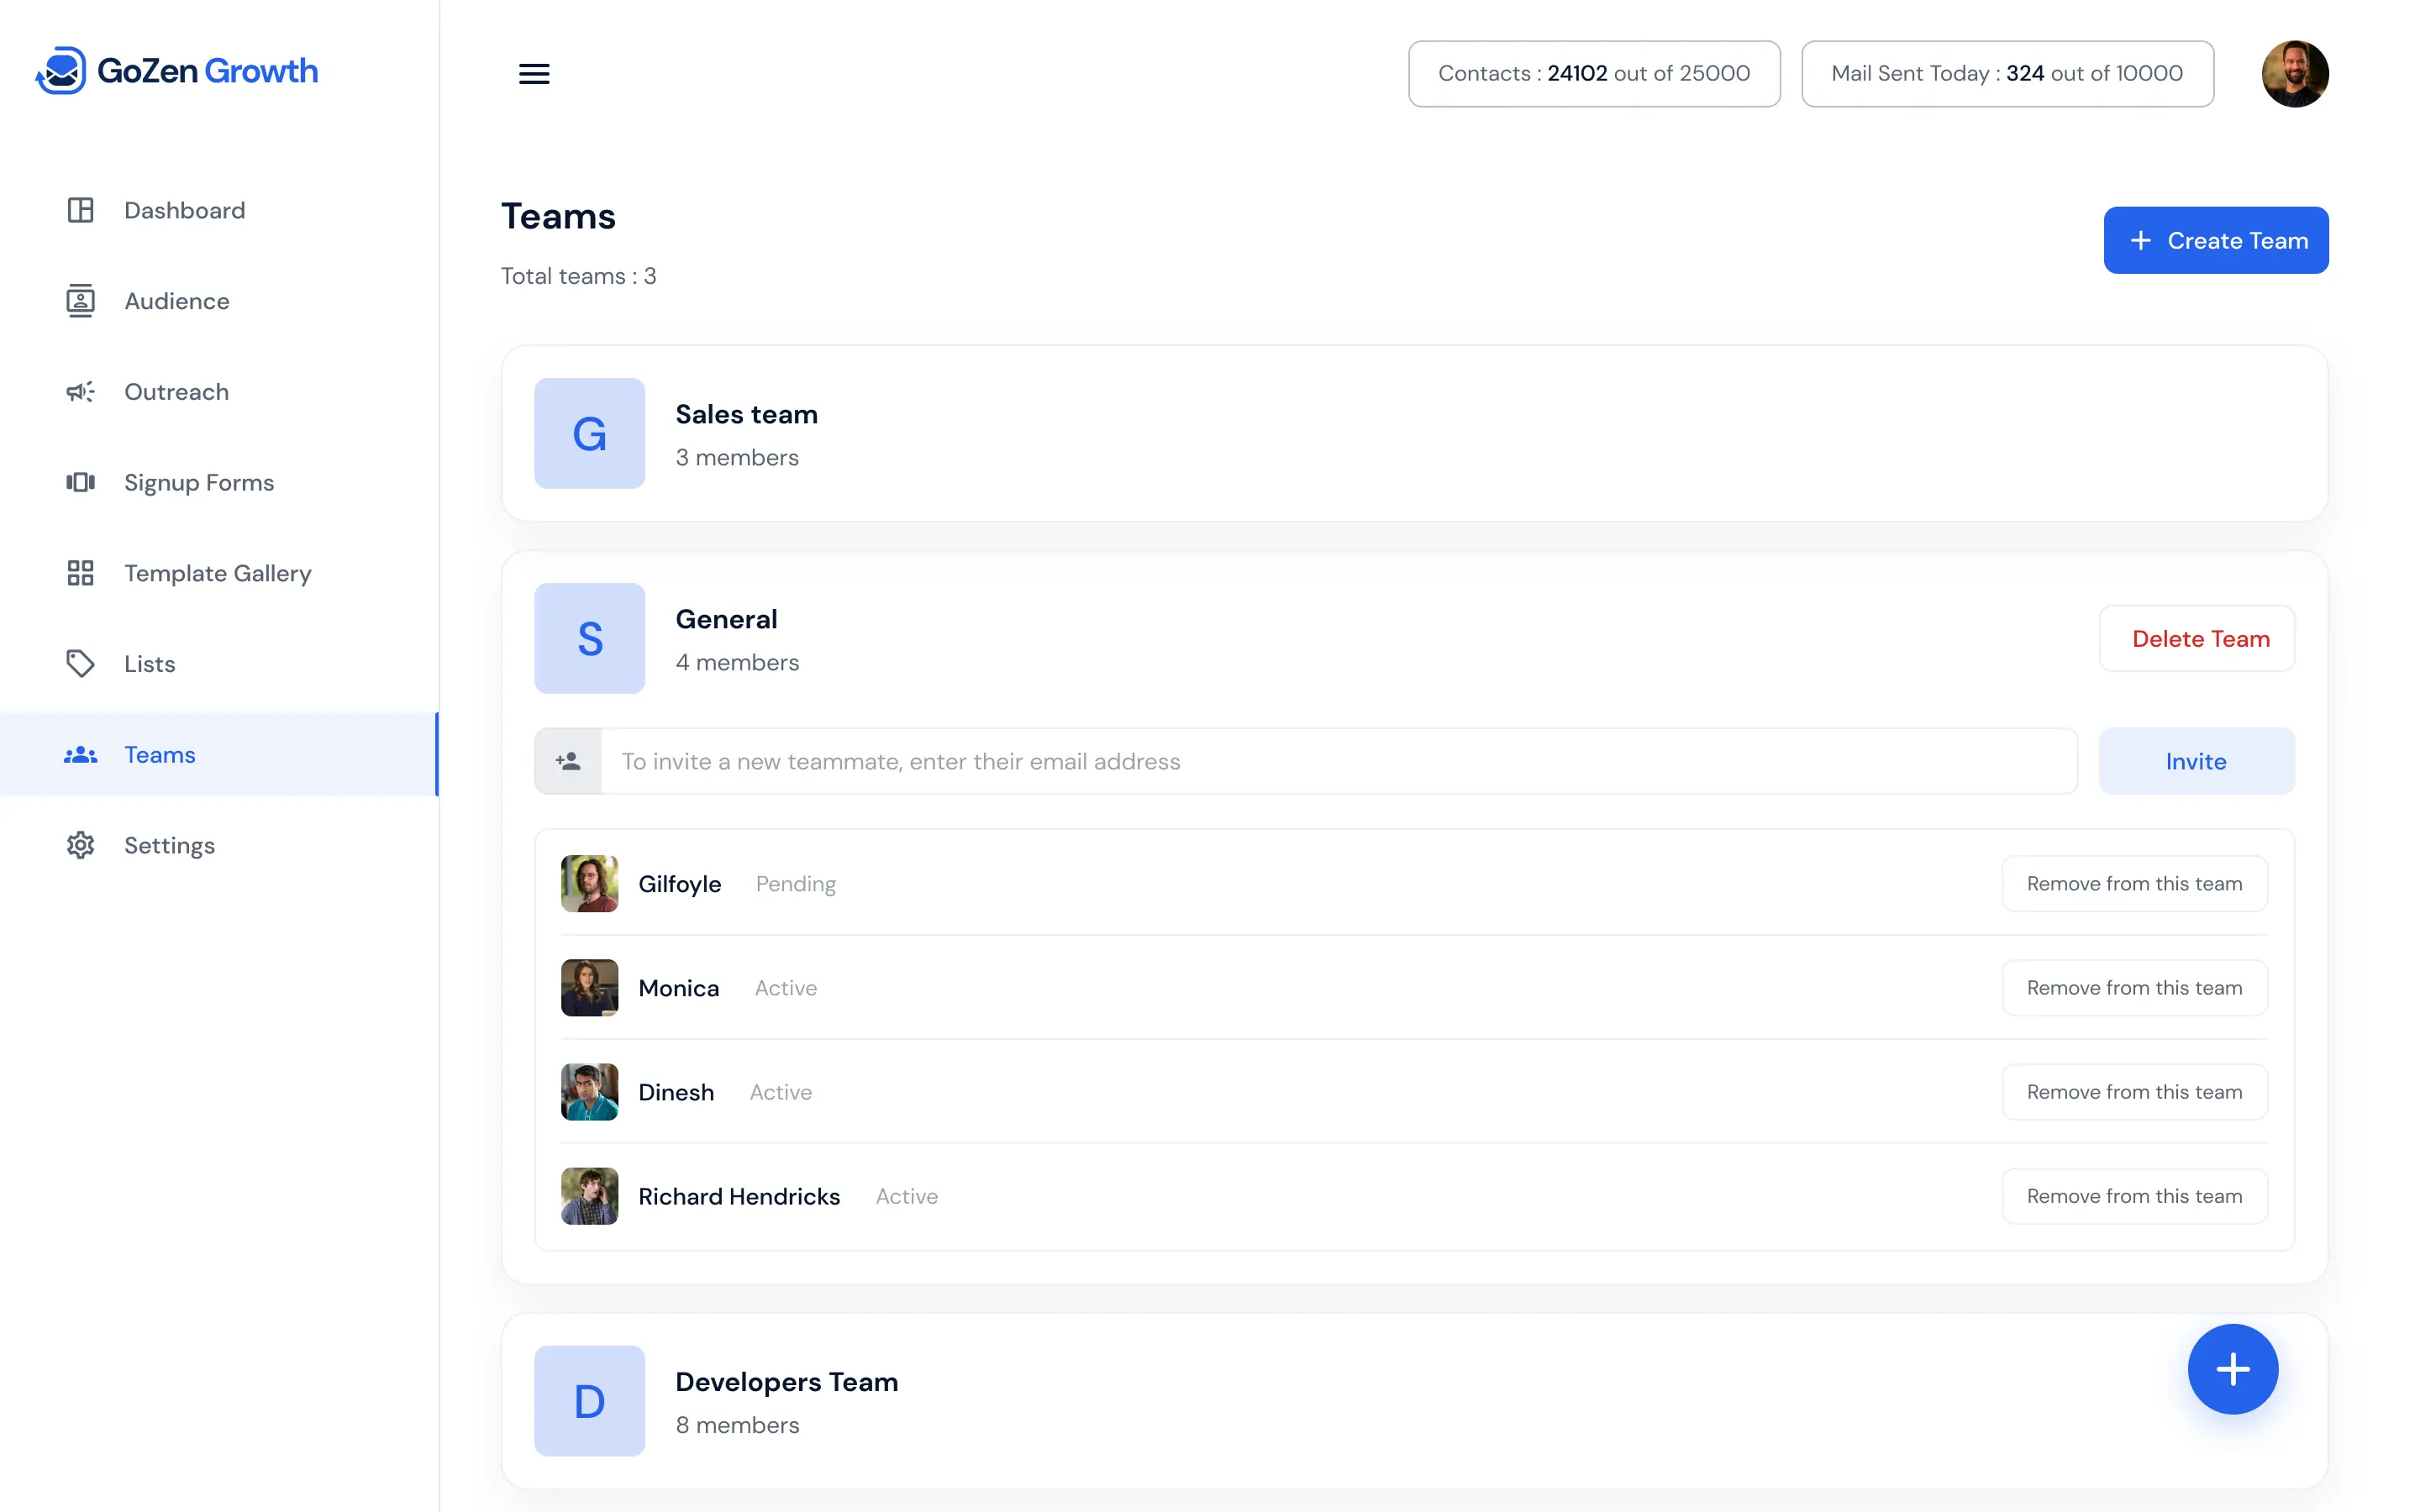Remove Gilfoyle from this team
Viewport: 2420px width, 1512px height.
coord(2133,884)
